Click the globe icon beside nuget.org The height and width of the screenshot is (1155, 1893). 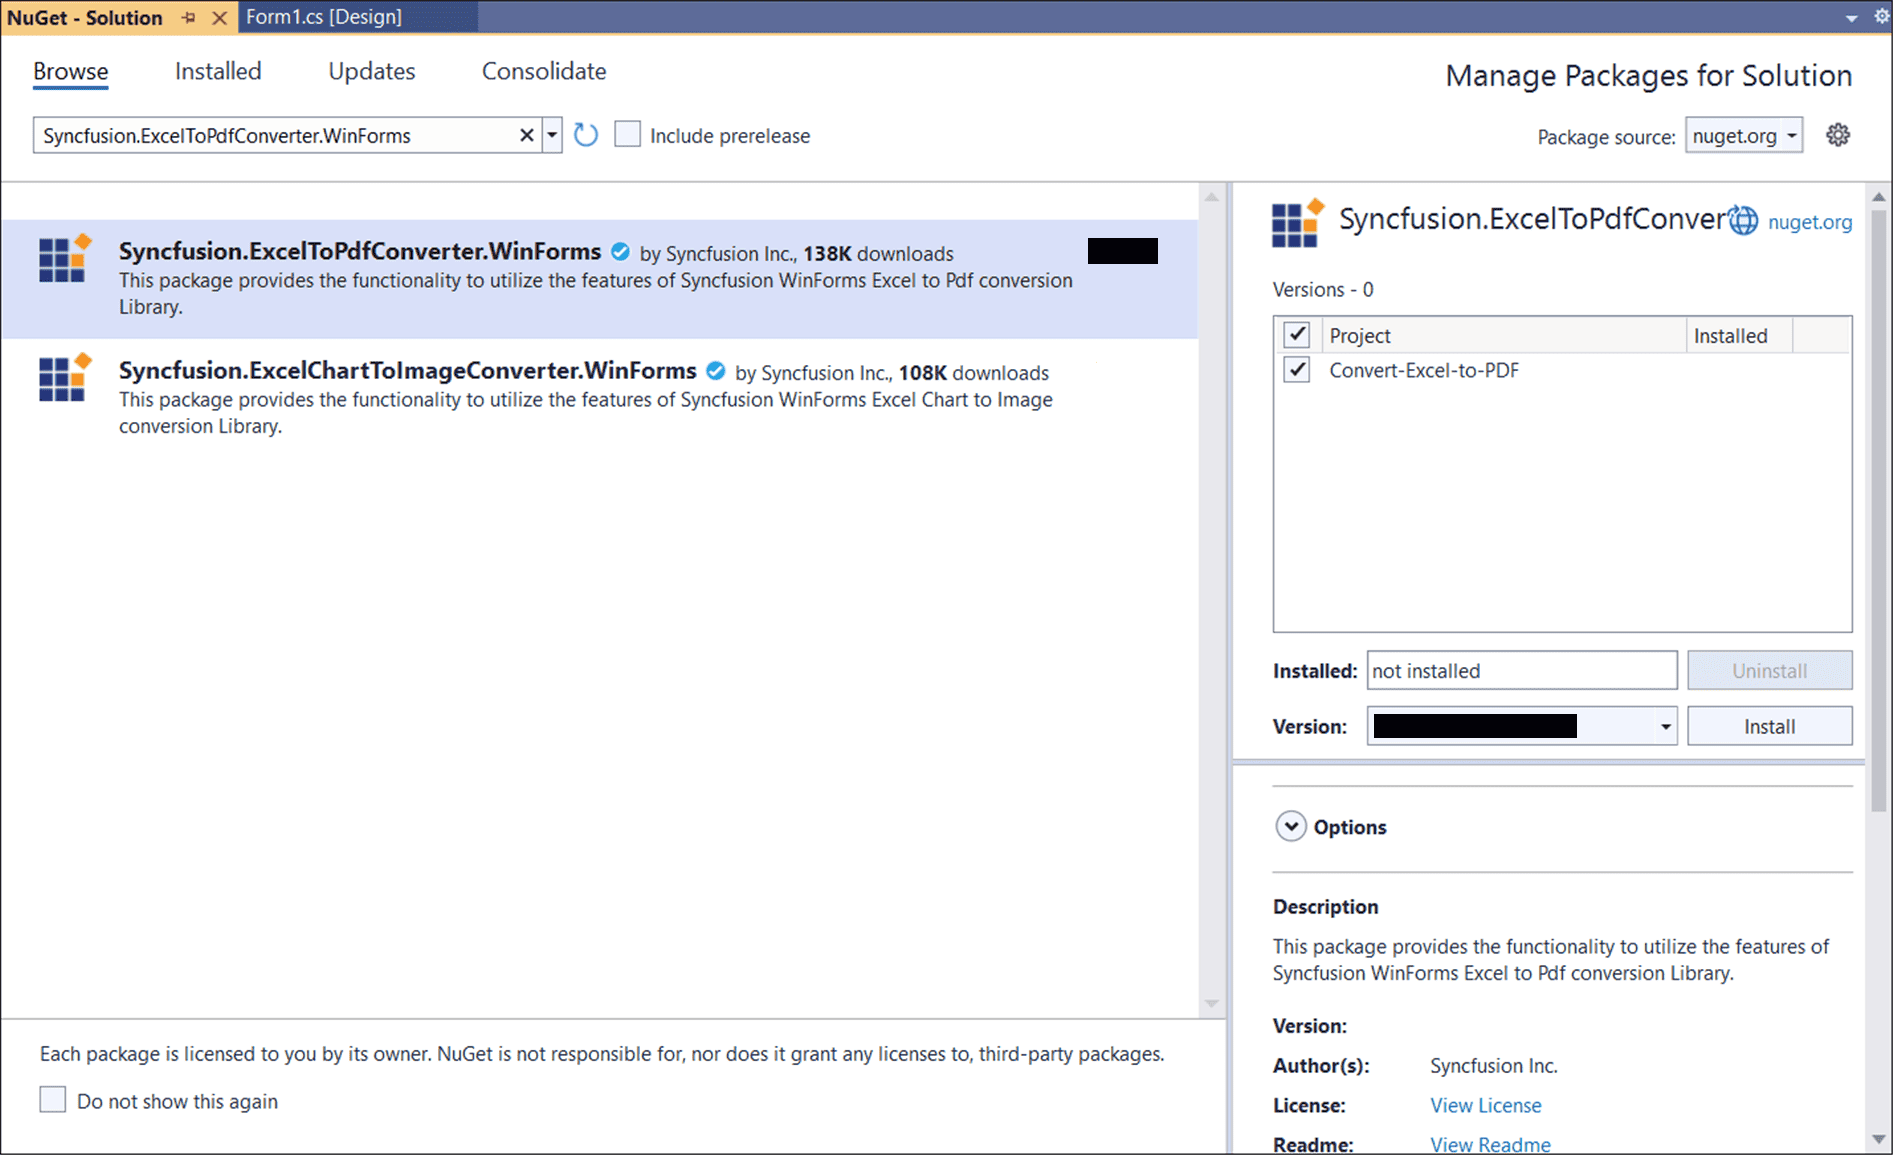(1743, 221)
